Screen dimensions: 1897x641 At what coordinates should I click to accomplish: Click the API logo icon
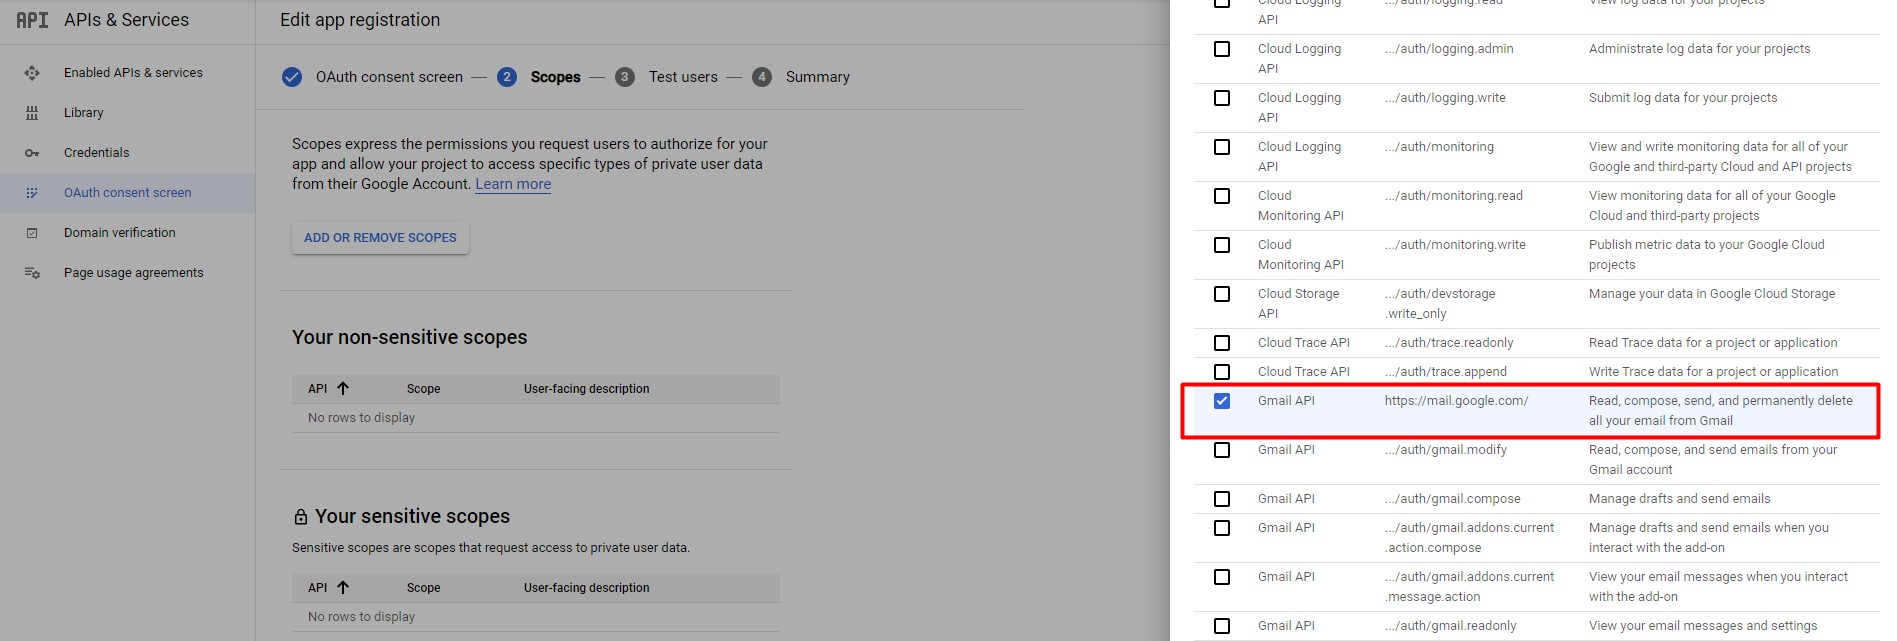click(x=32, y=20)
